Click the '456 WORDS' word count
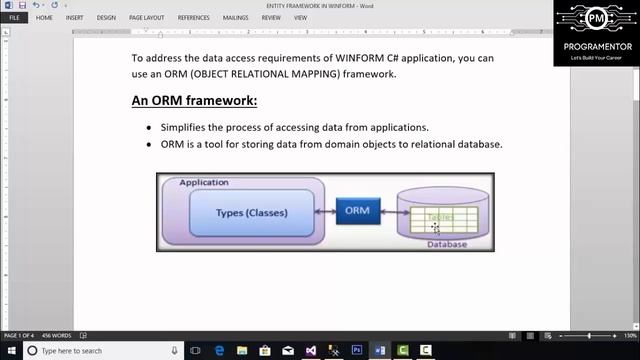This screenshot has width=640, height=360. tap(56, 336)
